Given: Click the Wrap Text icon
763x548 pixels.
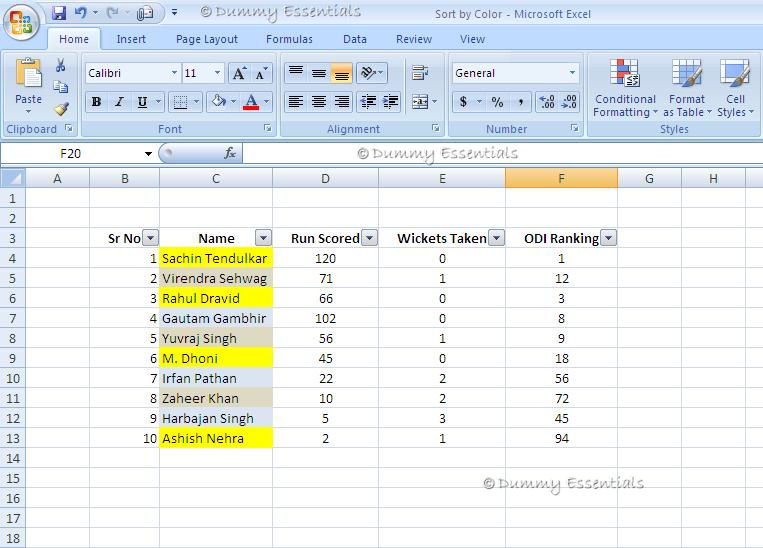Looking at the screenshot, I should pyautogui.click(x=420, y=73).
